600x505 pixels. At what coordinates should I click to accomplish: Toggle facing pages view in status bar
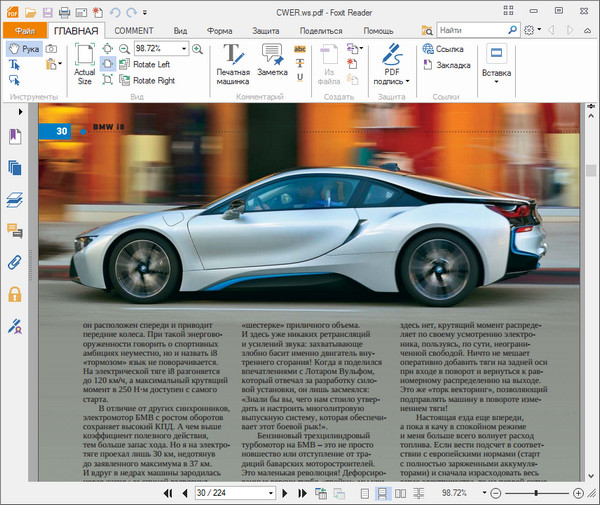point(400,494)
